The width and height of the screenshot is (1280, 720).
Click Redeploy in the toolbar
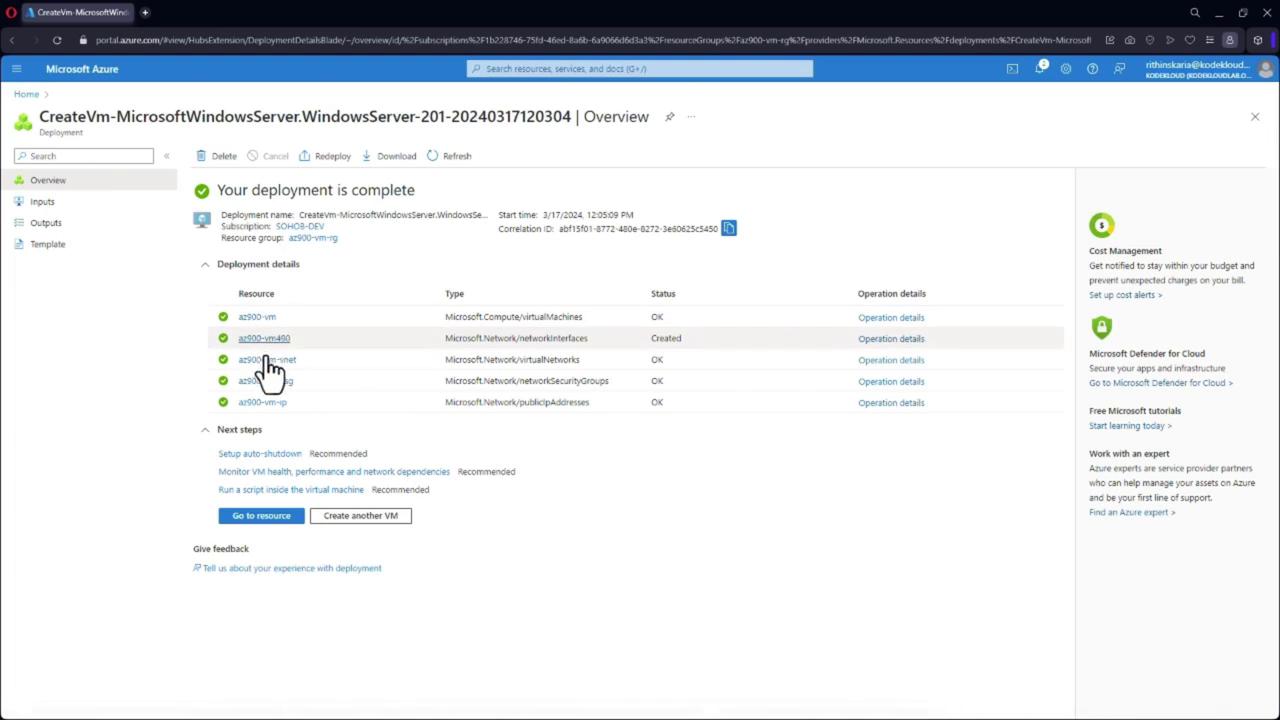click(x=325, y=156)
